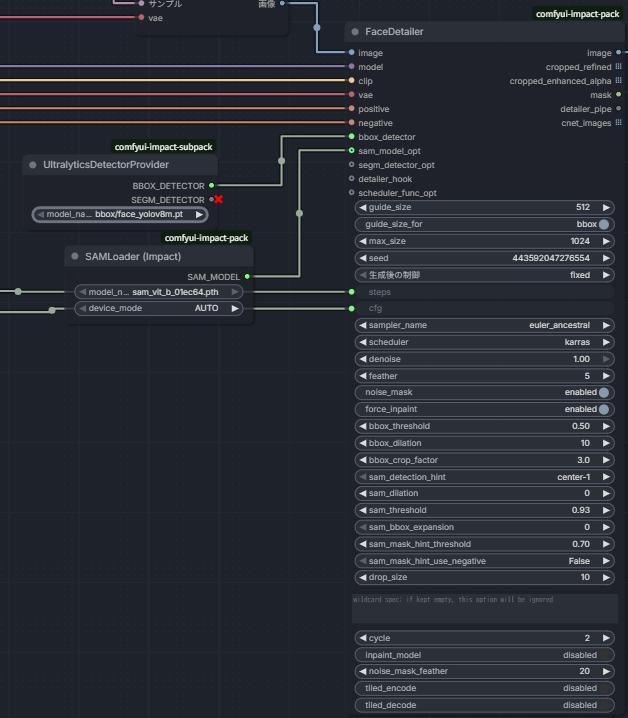Click the segm_detector_opt input port on FaceDetailer
Screen dimensions: 628x718
(x=351, y=165)
